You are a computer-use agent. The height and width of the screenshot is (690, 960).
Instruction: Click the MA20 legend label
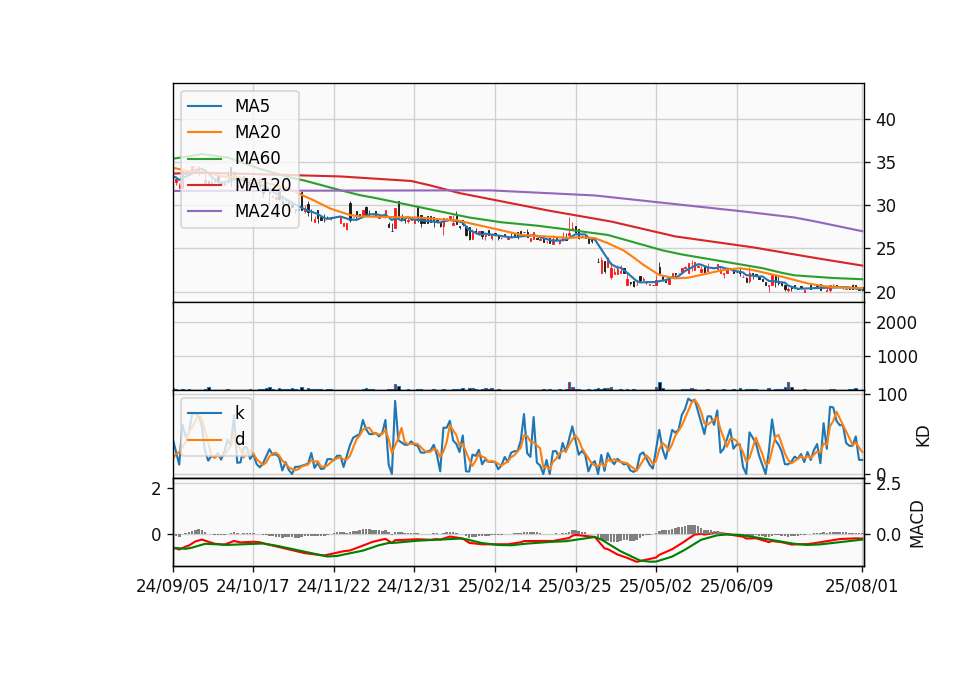[257, 132]
